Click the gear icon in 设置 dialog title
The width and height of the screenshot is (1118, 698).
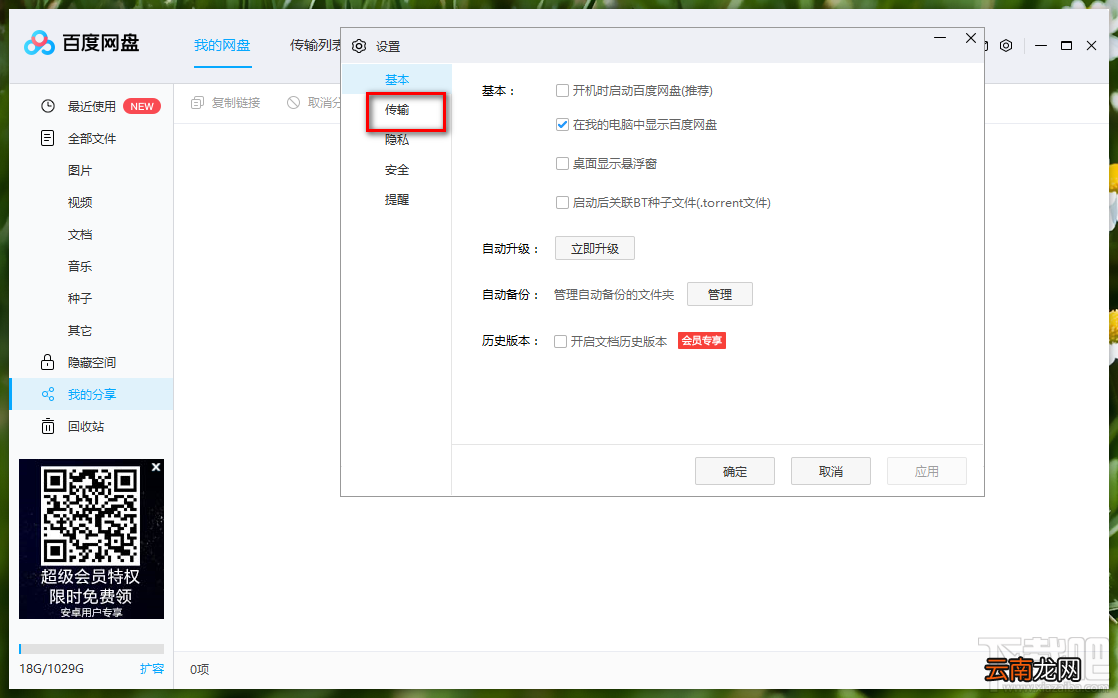[359, 46]
